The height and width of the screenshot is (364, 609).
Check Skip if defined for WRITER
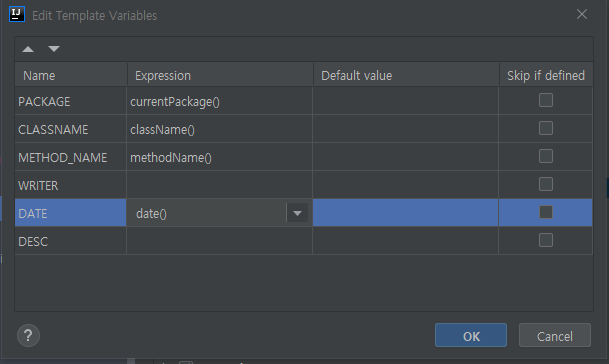pos(546,184)
